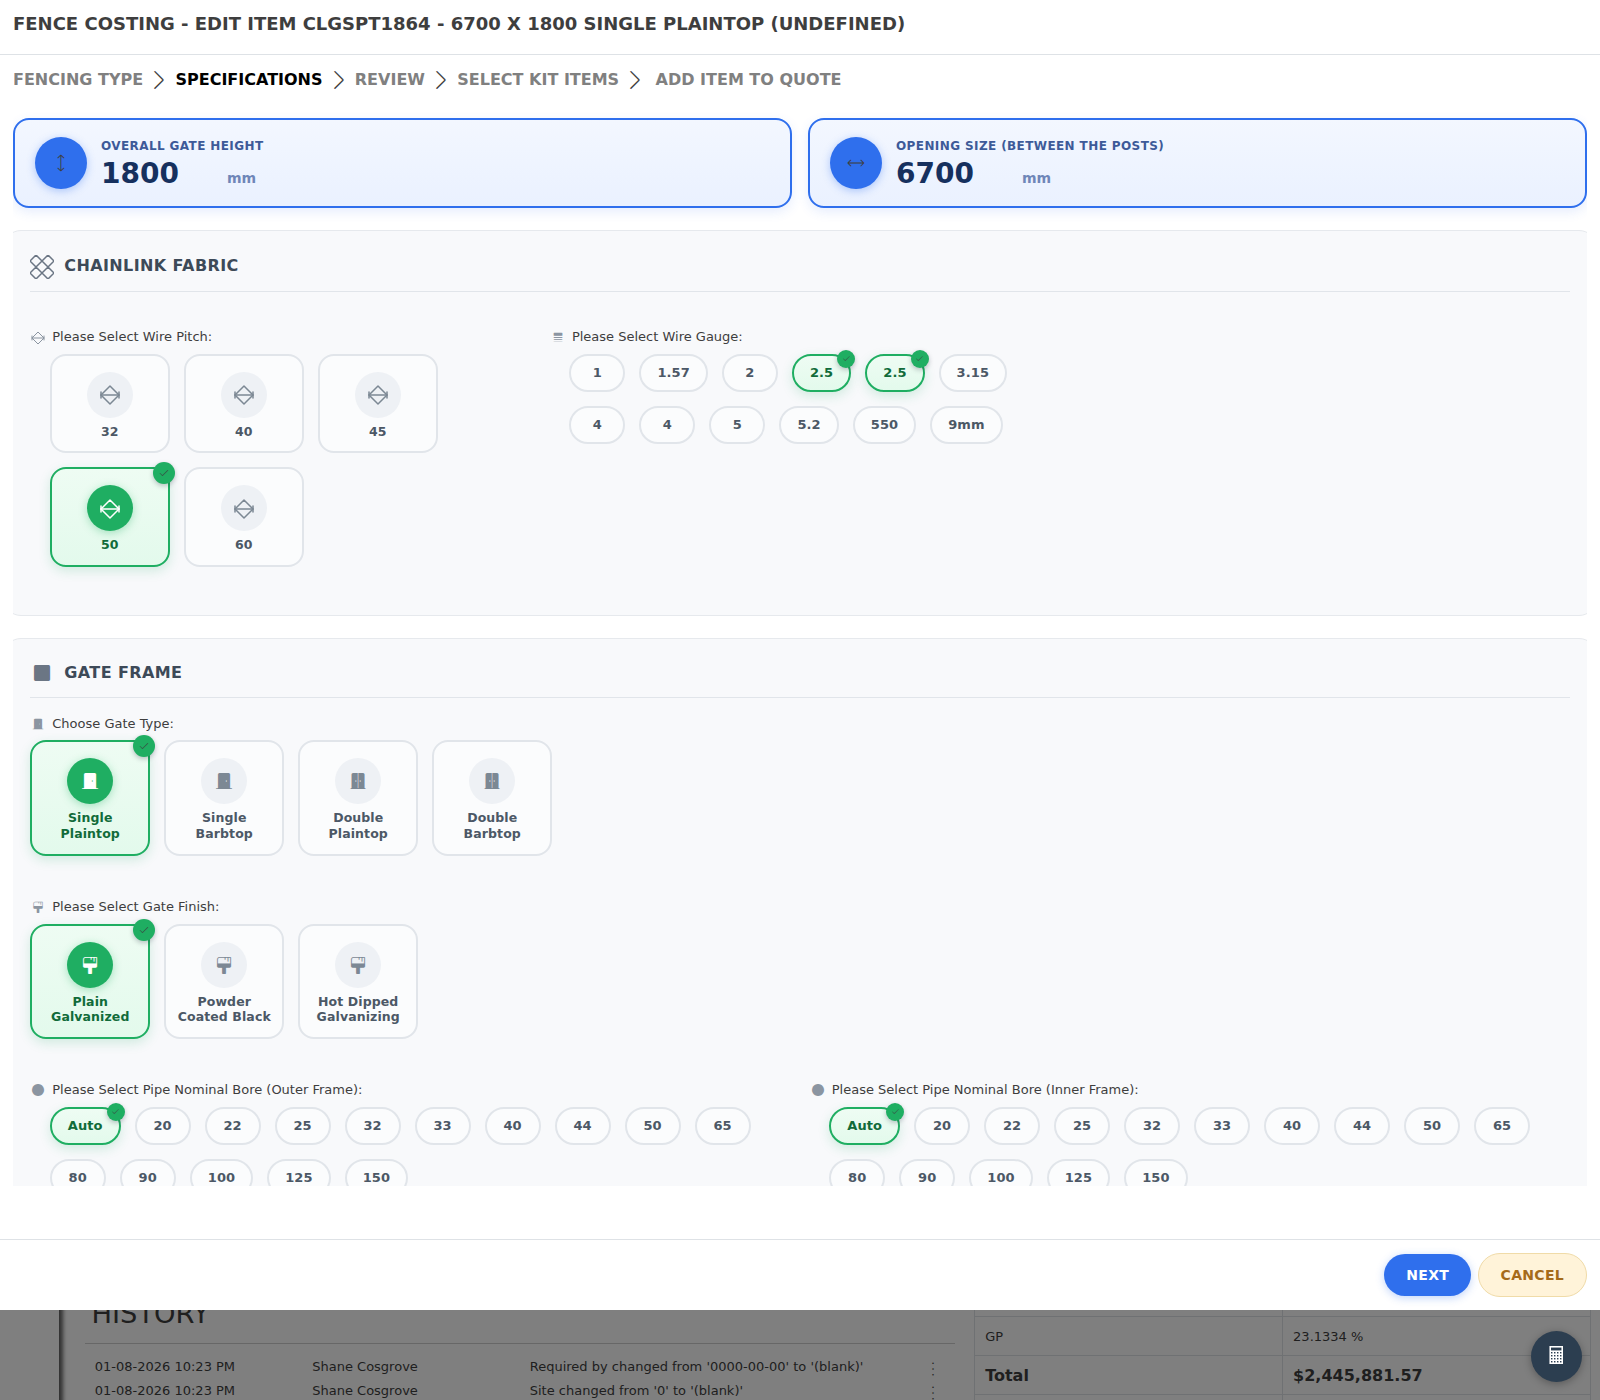Select Powder Coated Black finish
The width and height of the screenshot is (1600, 1400).
coord(224,982)
